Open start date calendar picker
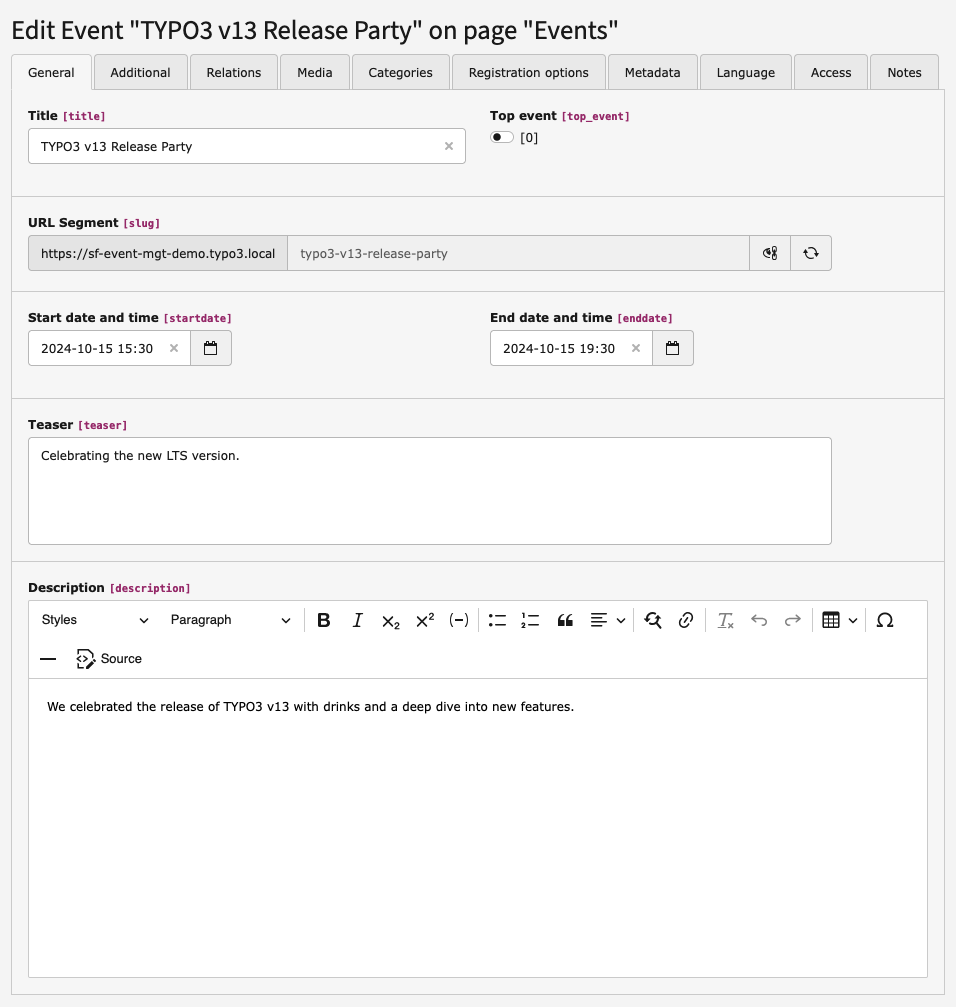Screen dimensions: 956x1007 [x=210, y=348]
